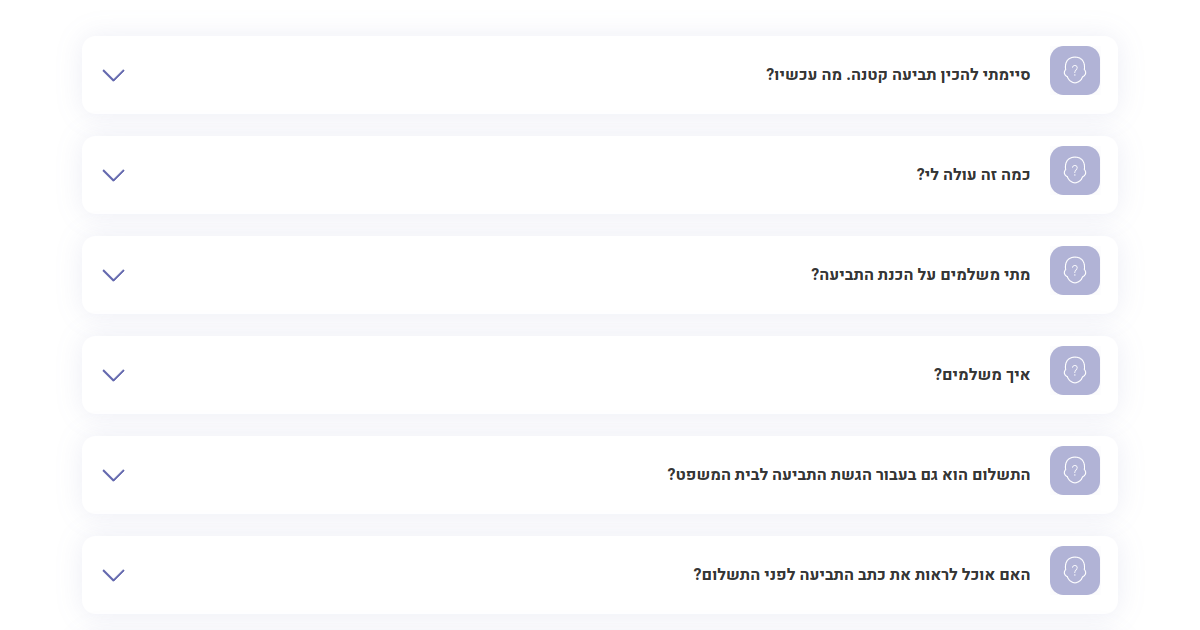Click the heading 'מתי משלמים על הכנת התביעה?'
The height and width of the screenshot is (630, 1200).
tap(920, 275)
